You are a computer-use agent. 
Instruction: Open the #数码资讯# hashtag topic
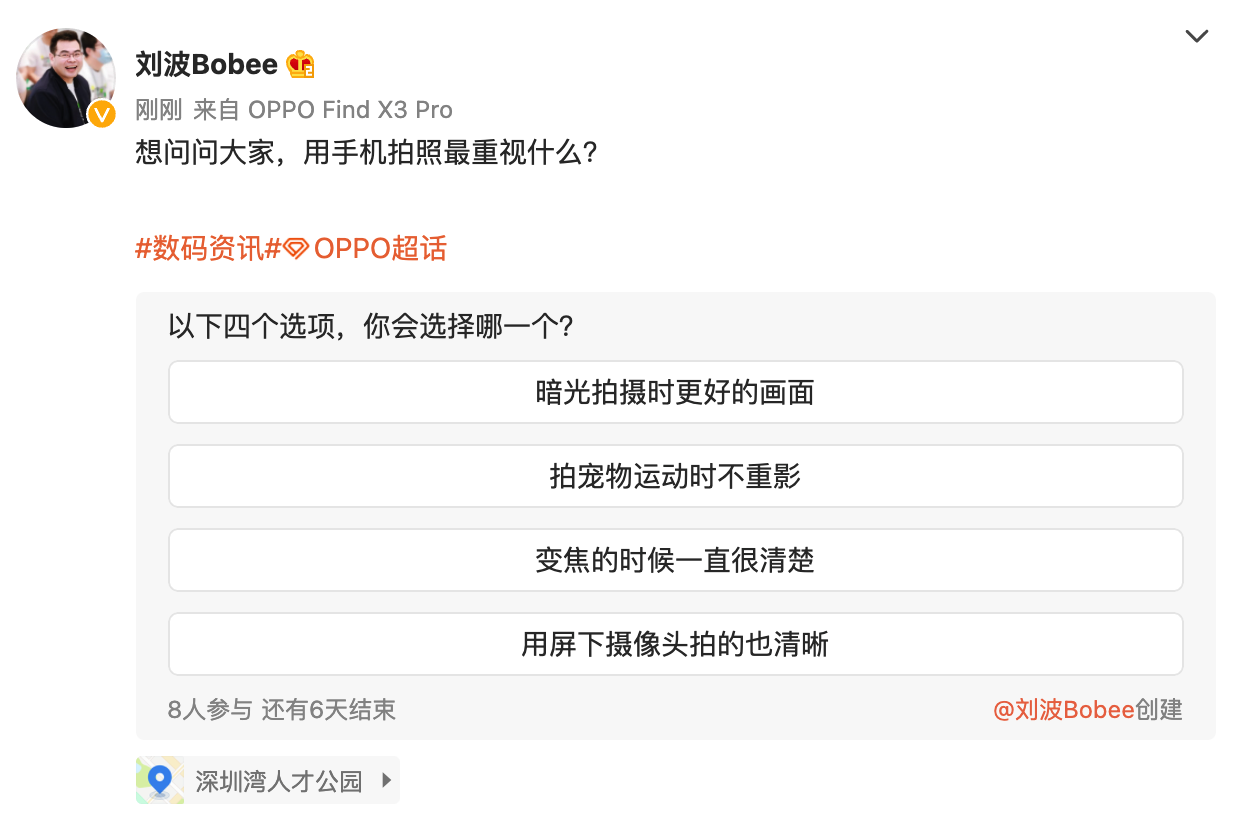pos(206,248)
